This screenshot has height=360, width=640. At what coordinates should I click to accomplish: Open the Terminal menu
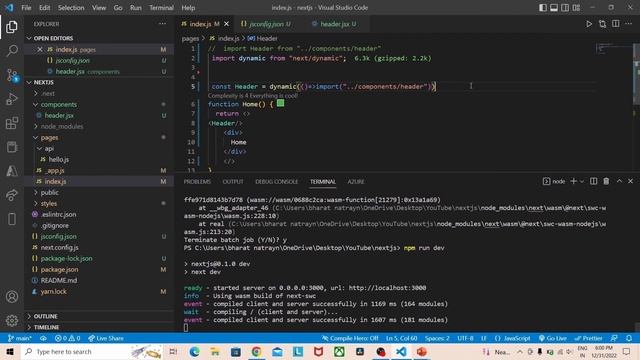click(x=161, y=7)
